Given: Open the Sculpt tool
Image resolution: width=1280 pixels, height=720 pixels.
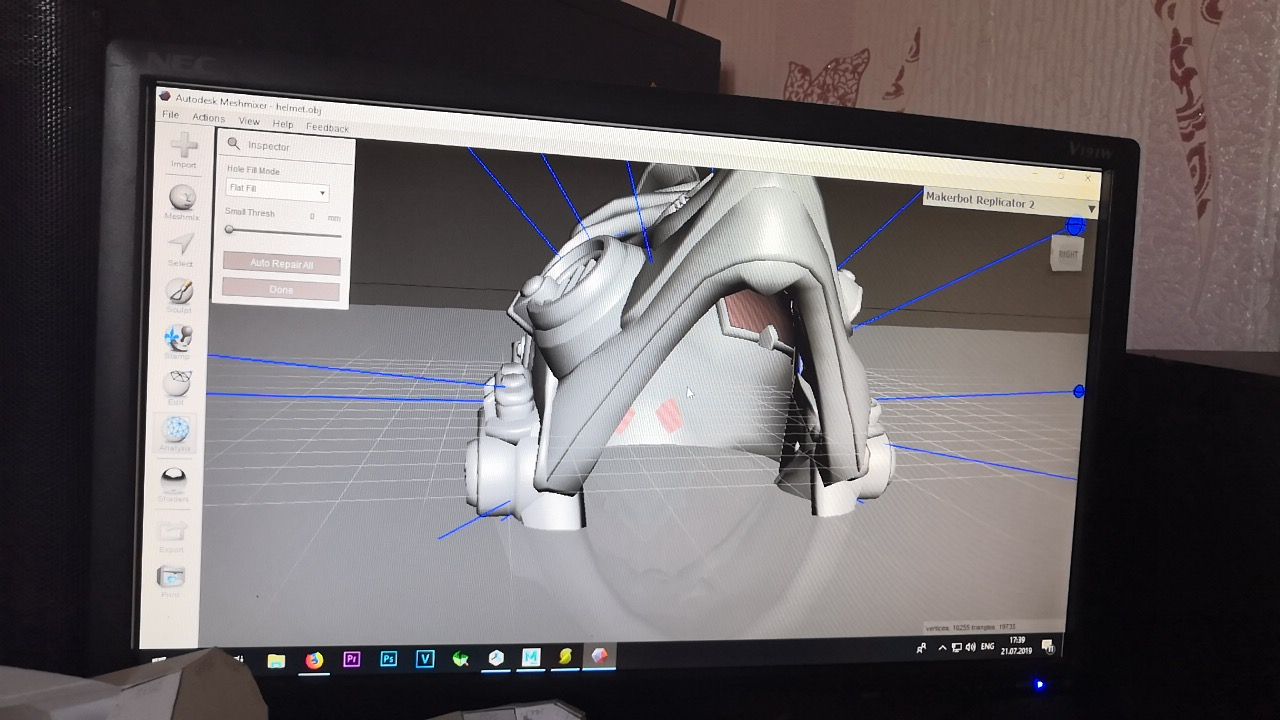Looking at the screenshot, I should tap(180, 297).
